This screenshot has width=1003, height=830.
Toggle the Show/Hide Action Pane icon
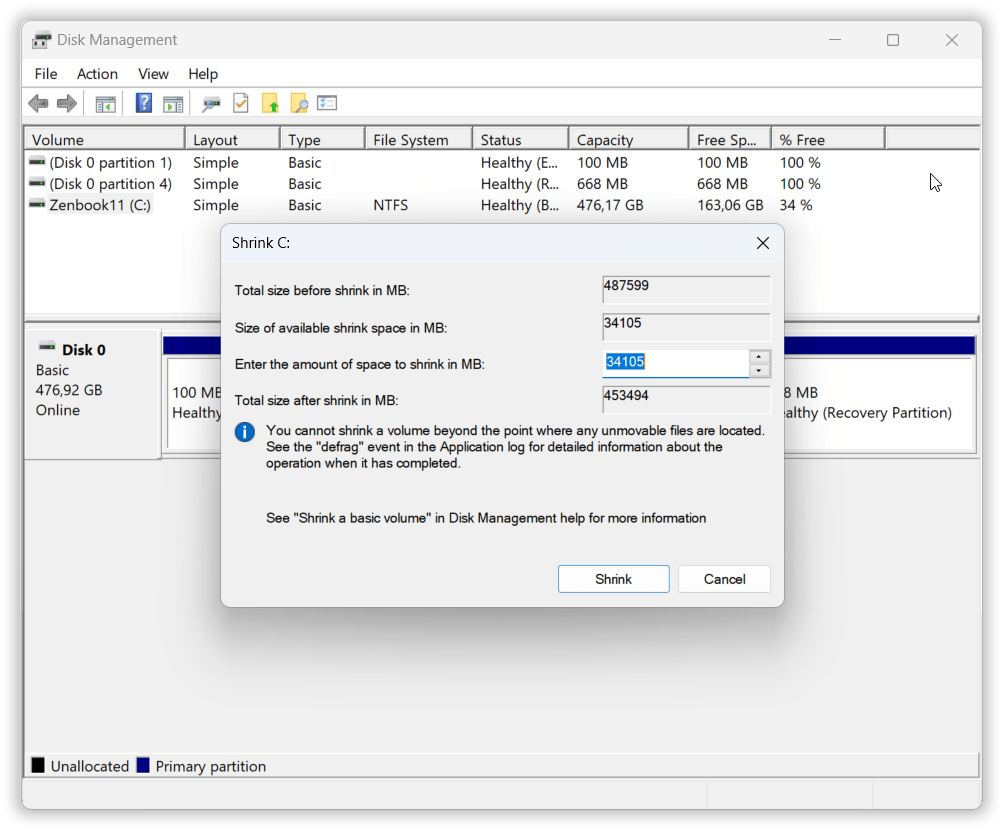(x=173, y=103)
